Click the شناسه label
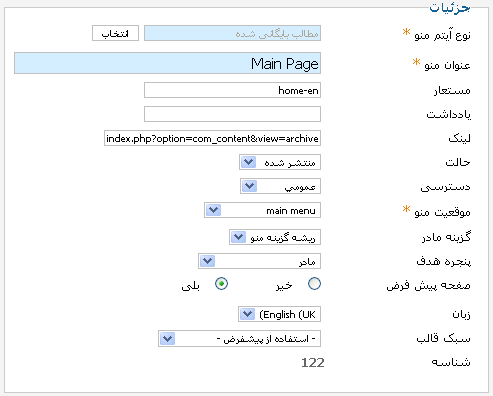Screen dimensions: 493x396 click(x=451, y=362)
